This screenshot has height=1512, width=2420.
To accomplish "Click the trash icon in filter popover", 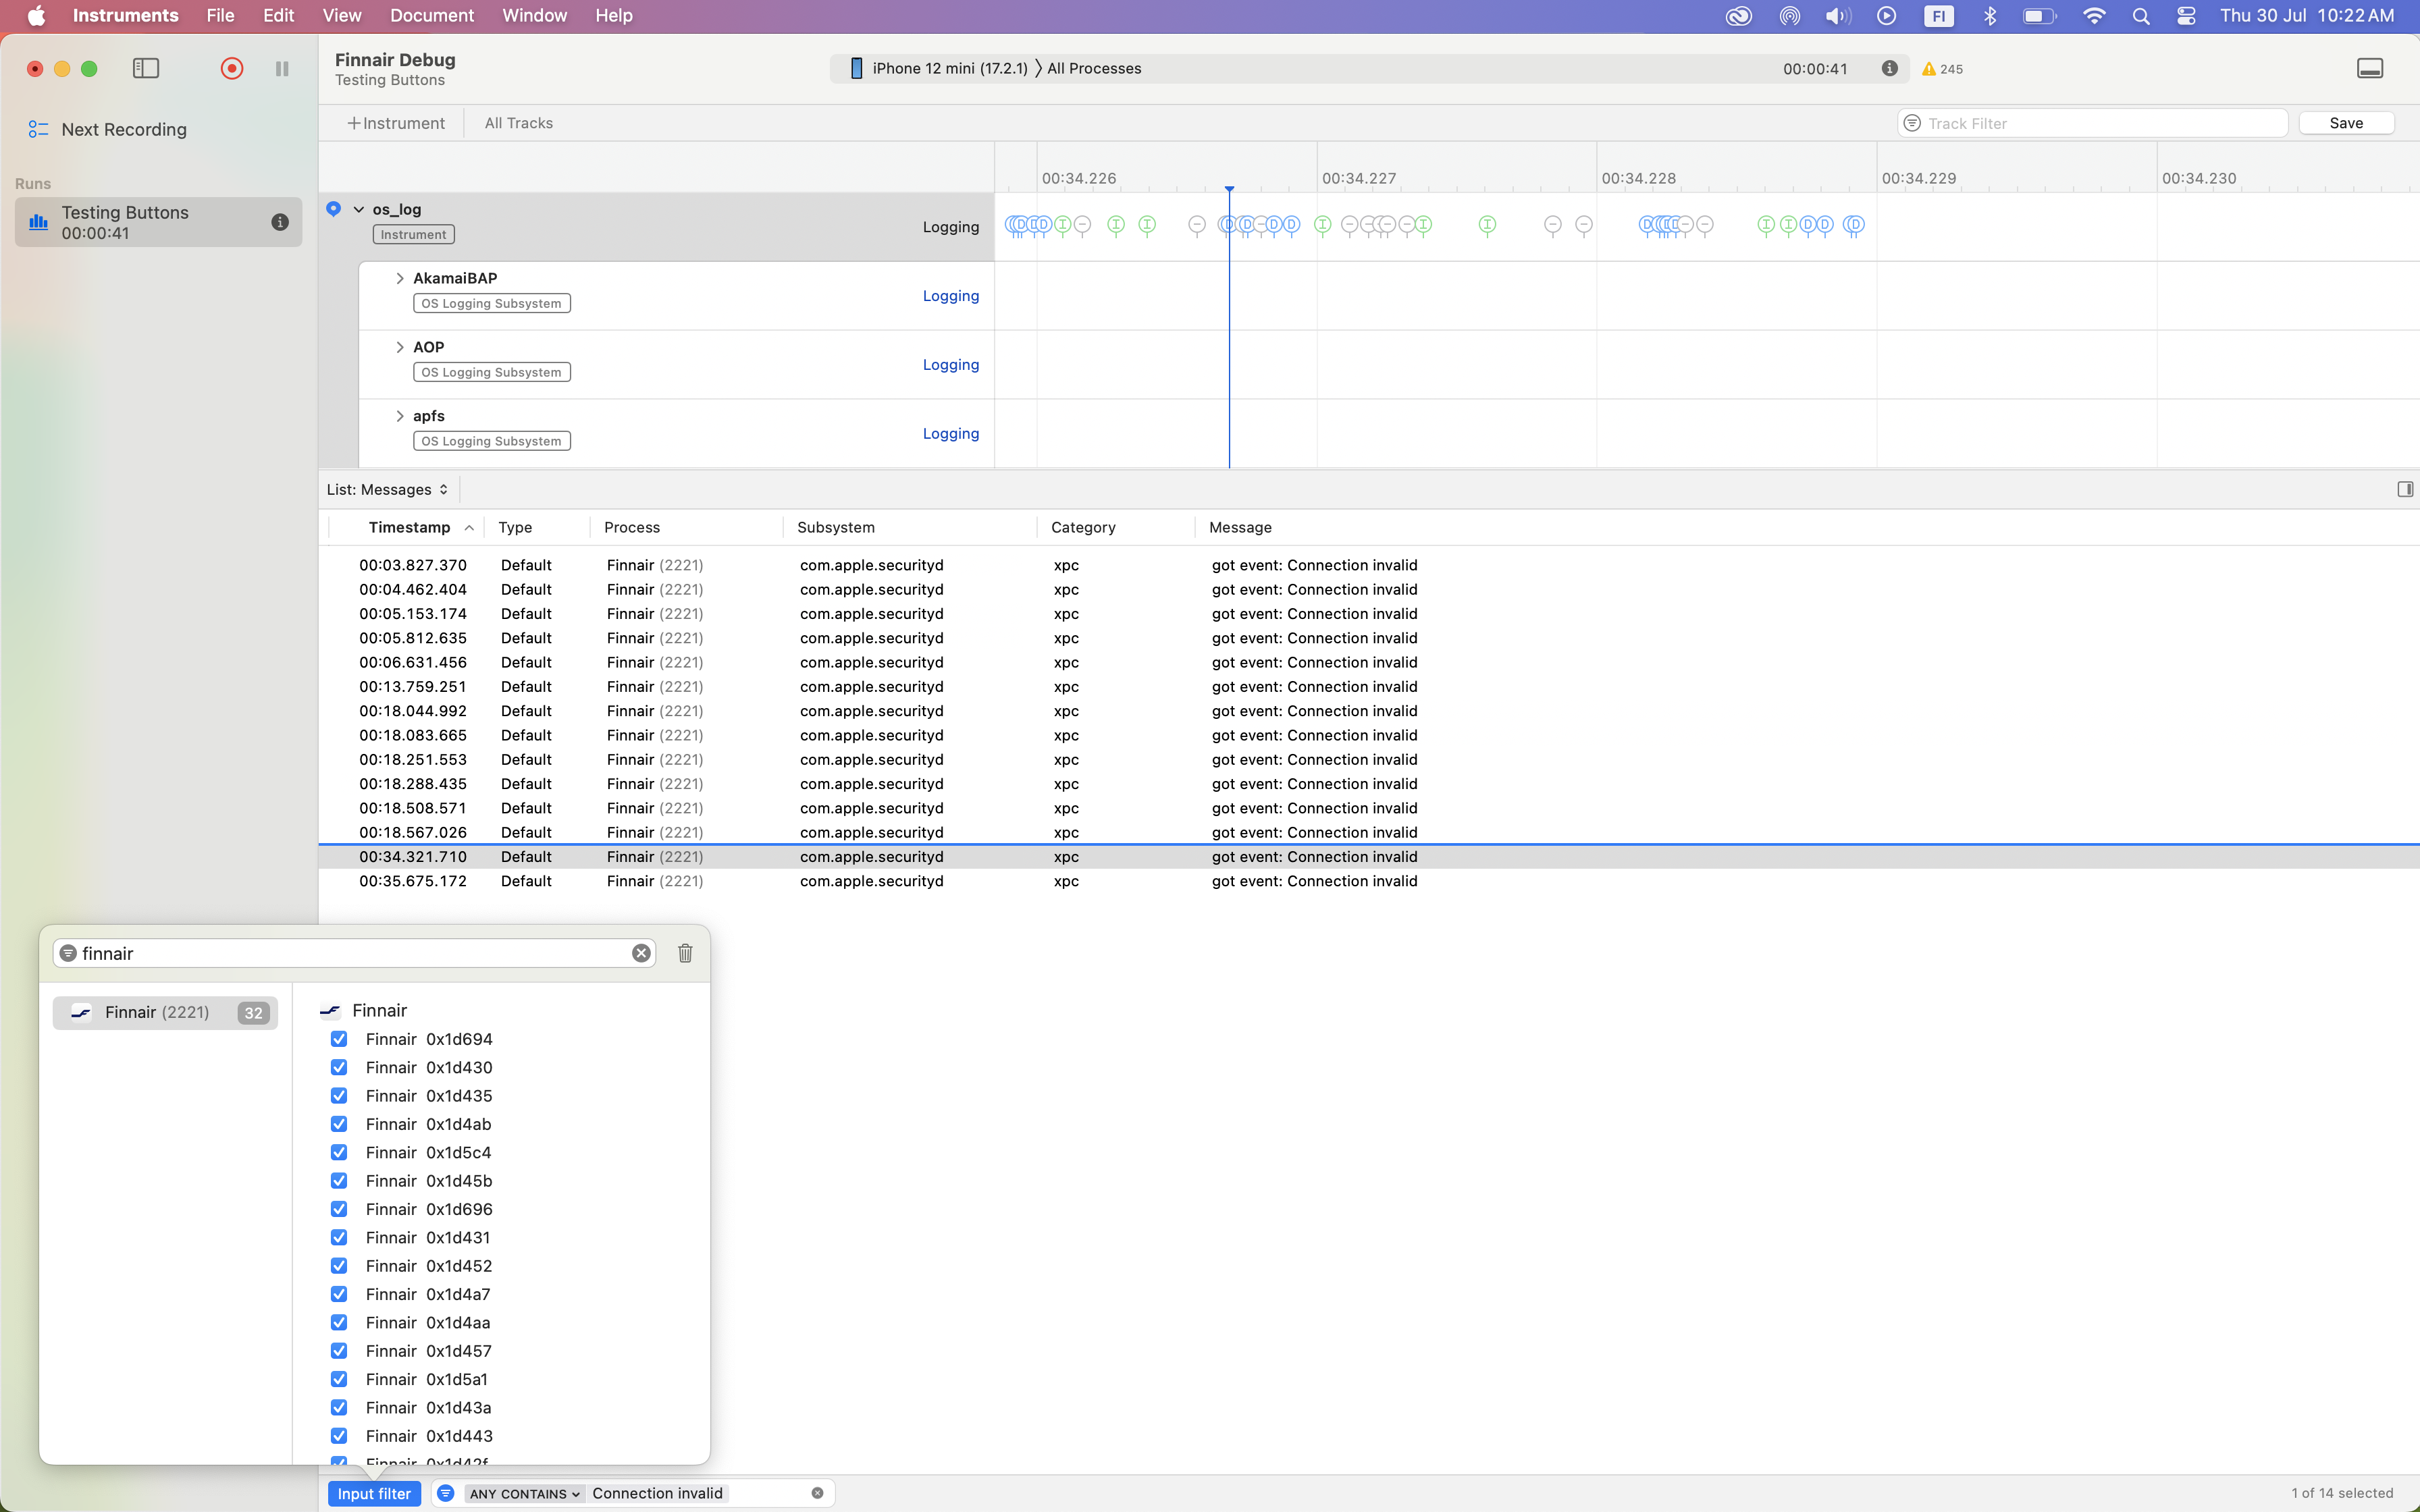I will [x=685, y=953].
